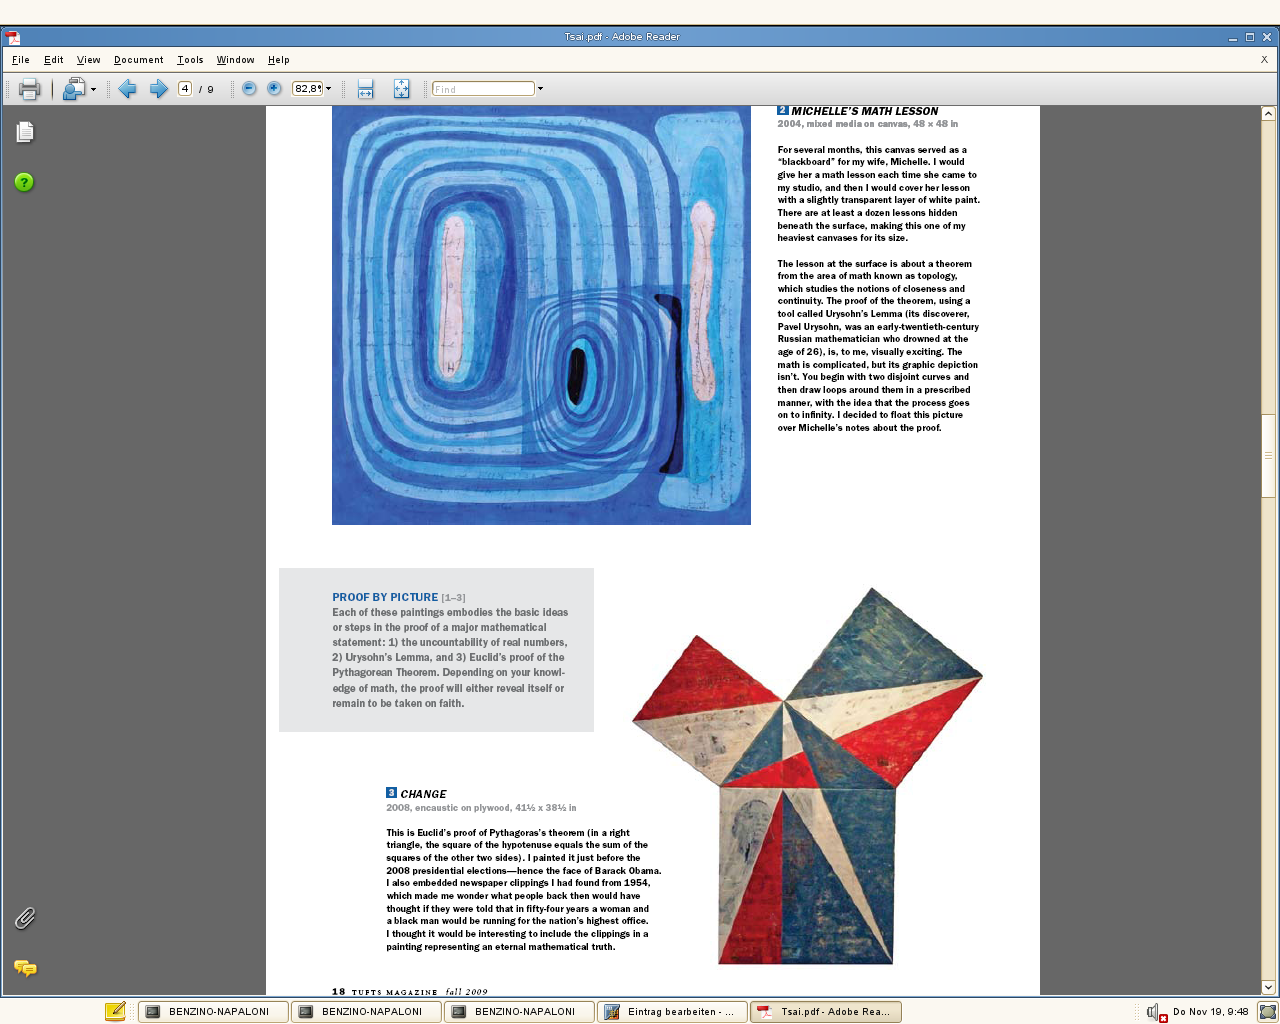Open the Pages panel in sidebar

[x=25, y=132]
